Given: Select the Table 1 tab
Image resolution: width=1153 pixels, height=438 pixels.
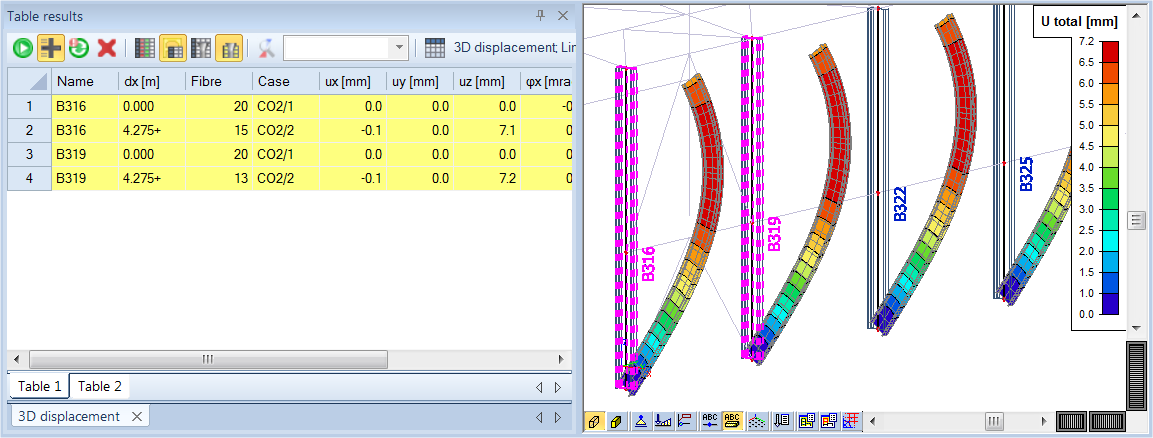Looking at the screenshot, I should [40, 387].
